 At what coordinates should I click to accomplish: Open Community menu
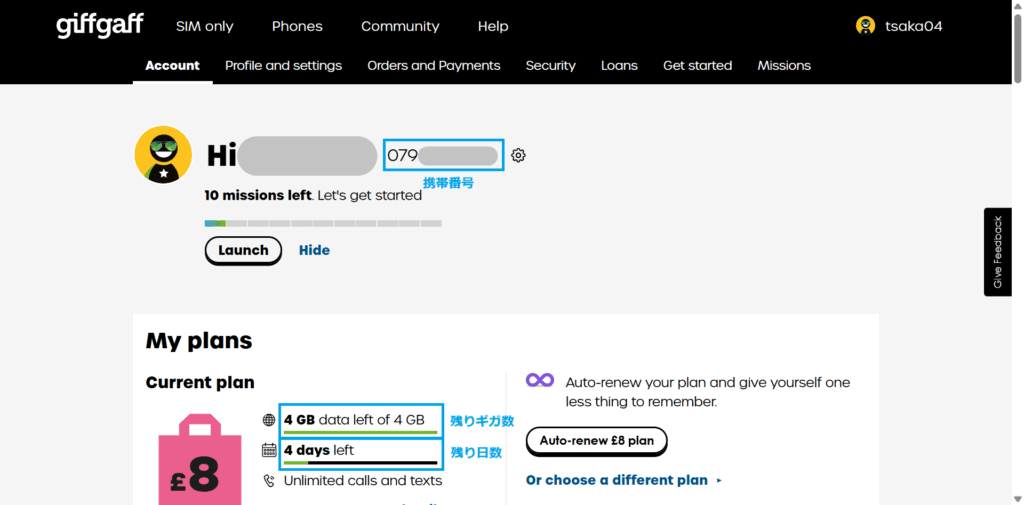400,27
